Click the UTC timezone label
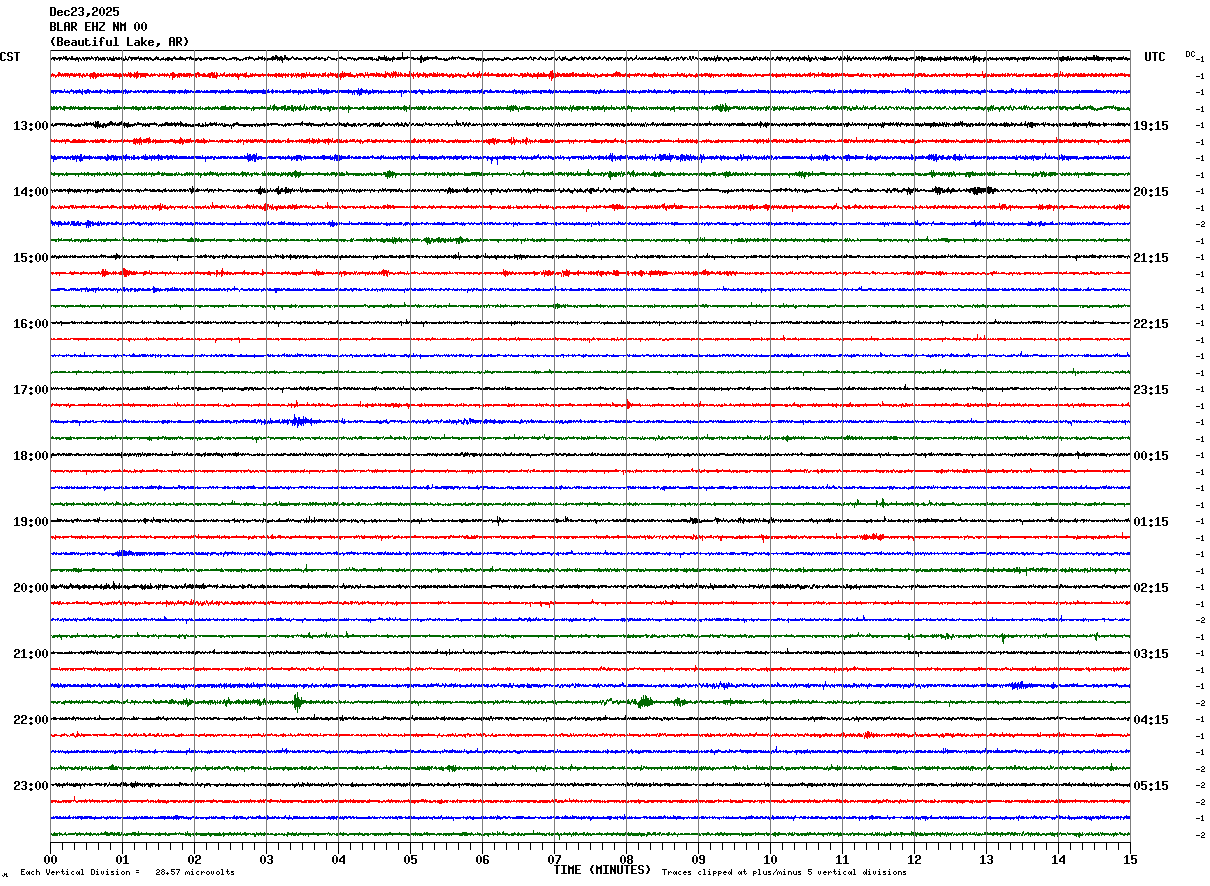This screenshot has height=886, width=1210. point(1155,57)
